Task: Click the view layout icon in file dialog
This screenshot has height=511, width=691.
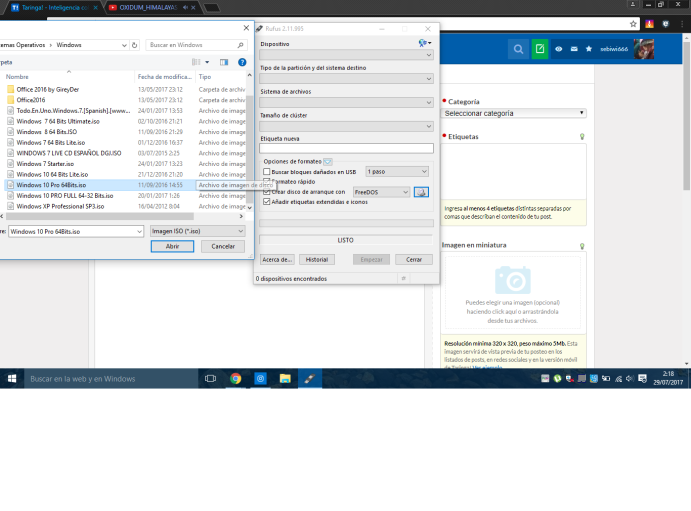Action: (x=196, y=62)
